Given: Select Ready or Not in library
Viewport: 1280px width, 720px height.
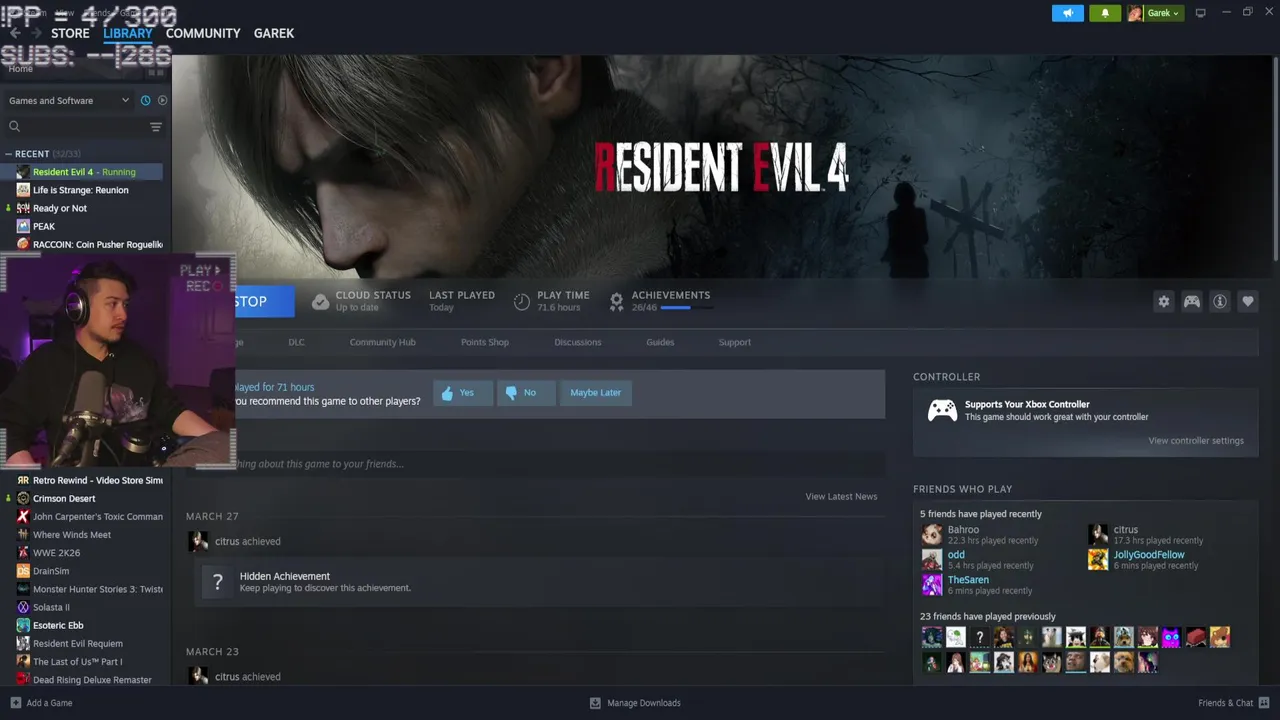Looking at the screenshot, I should pos(60,208).
